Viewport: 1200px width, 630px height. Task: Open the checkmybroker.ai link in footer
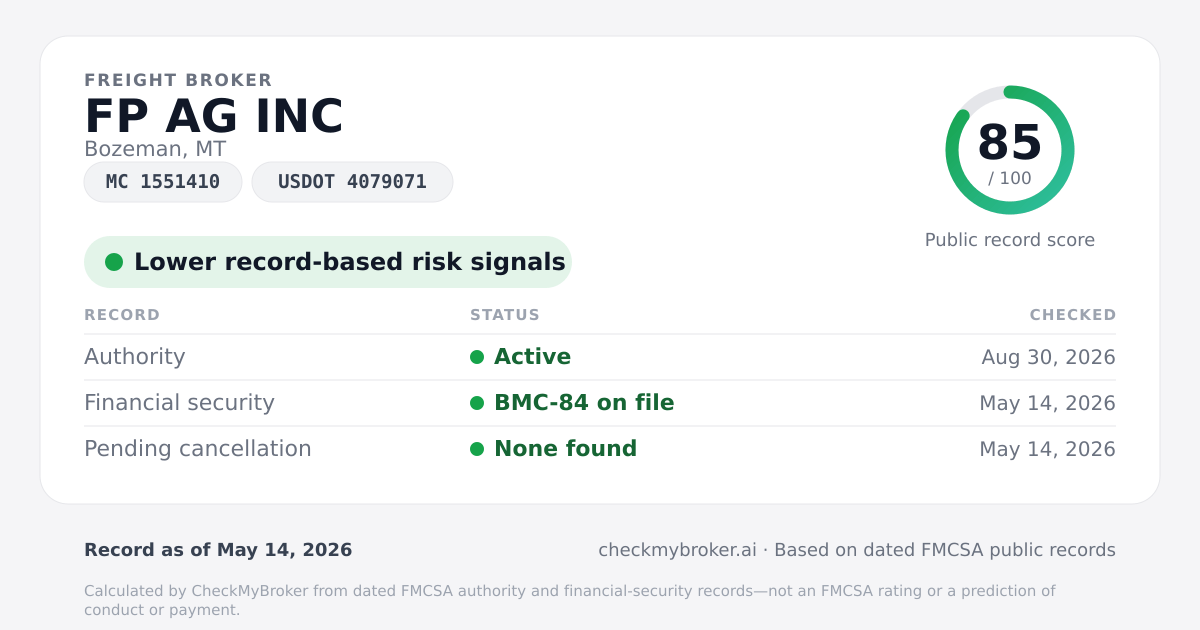pyautogui.click(x=677, y=550)
